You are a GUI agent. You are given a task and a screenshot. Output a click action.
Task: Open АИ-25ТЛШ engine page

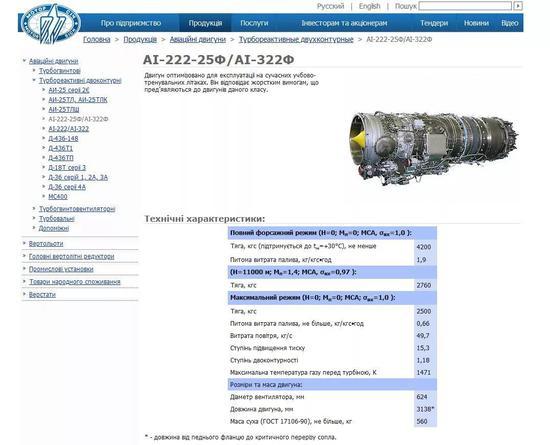coord(64,109)
